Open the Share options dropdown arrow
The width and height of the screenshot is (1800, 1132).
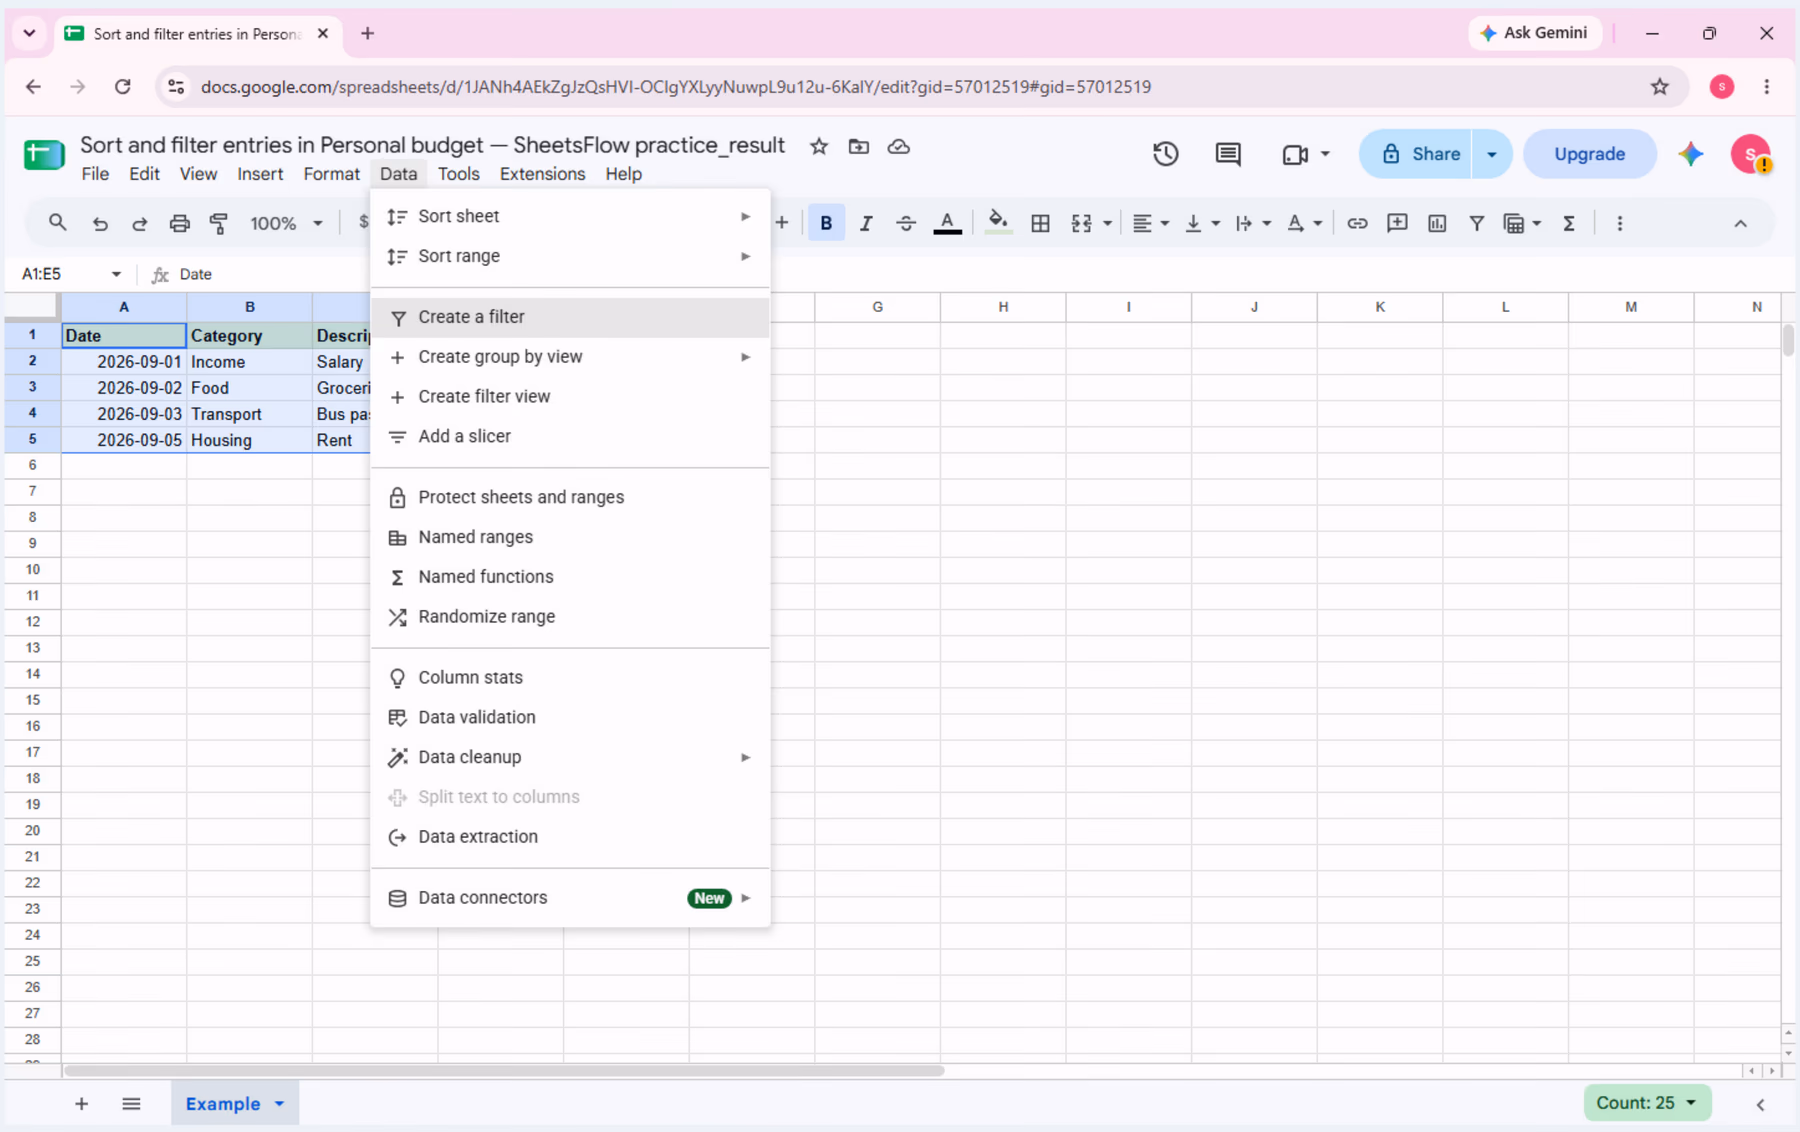(1492, 154)
